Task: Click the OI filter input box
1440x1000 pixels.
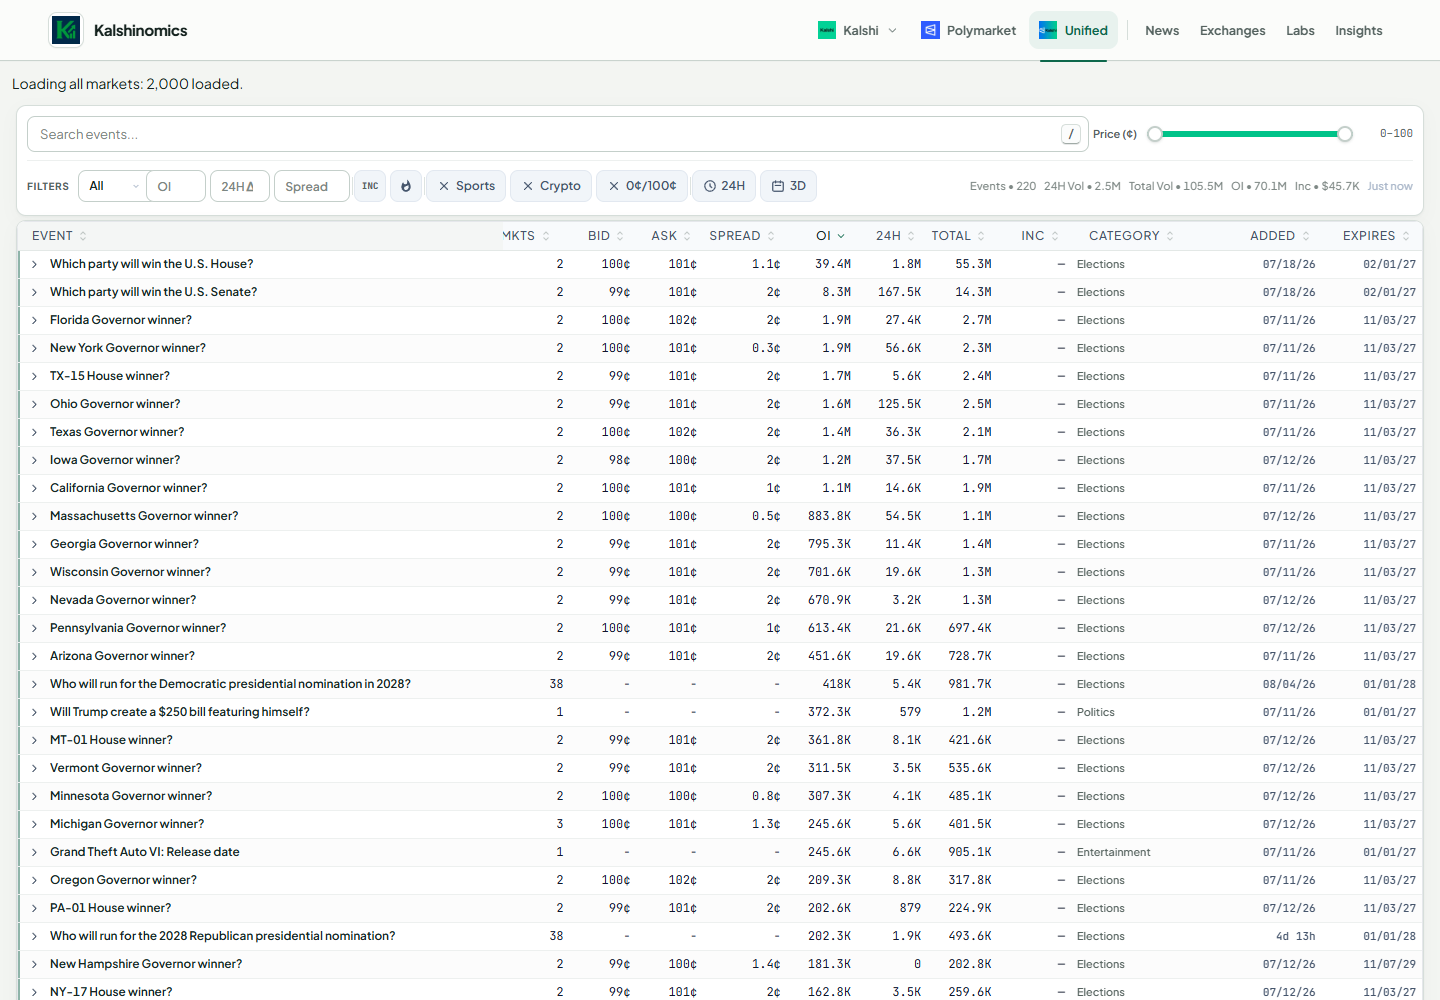Action: 176,186
